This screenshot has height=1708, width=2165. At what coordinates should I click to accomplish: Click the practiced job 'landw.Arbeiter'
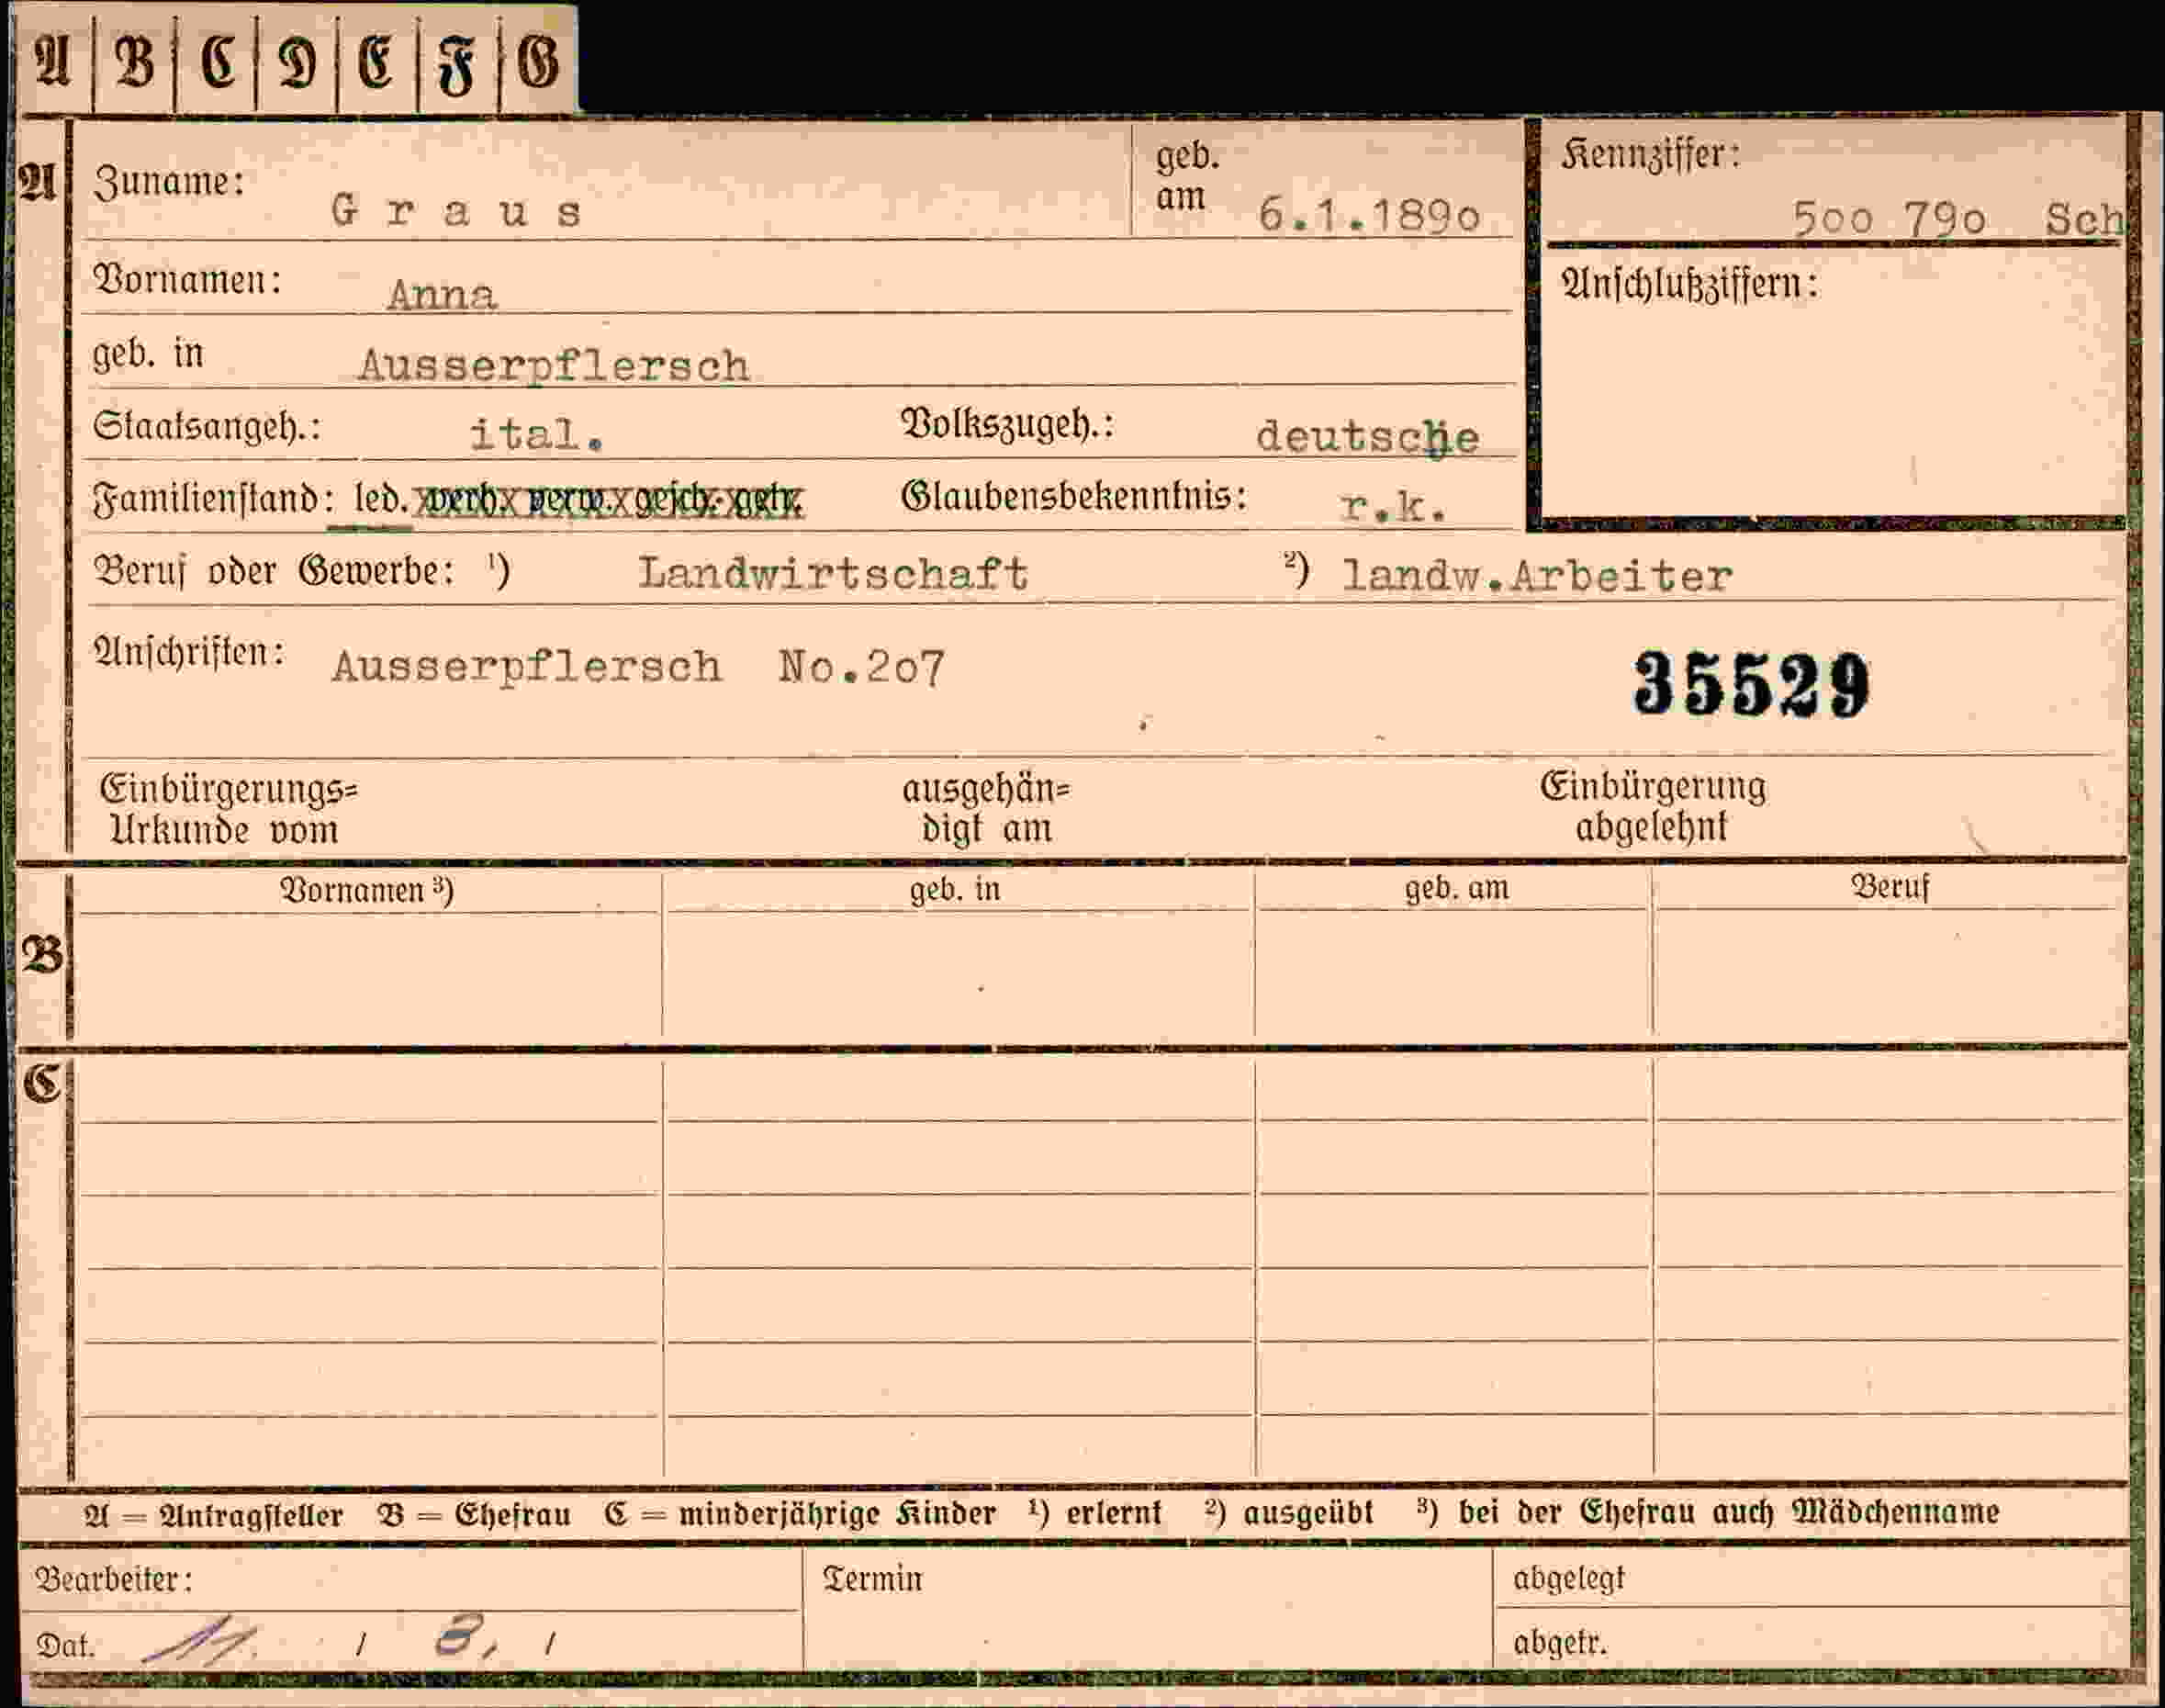coord(1537,576)
